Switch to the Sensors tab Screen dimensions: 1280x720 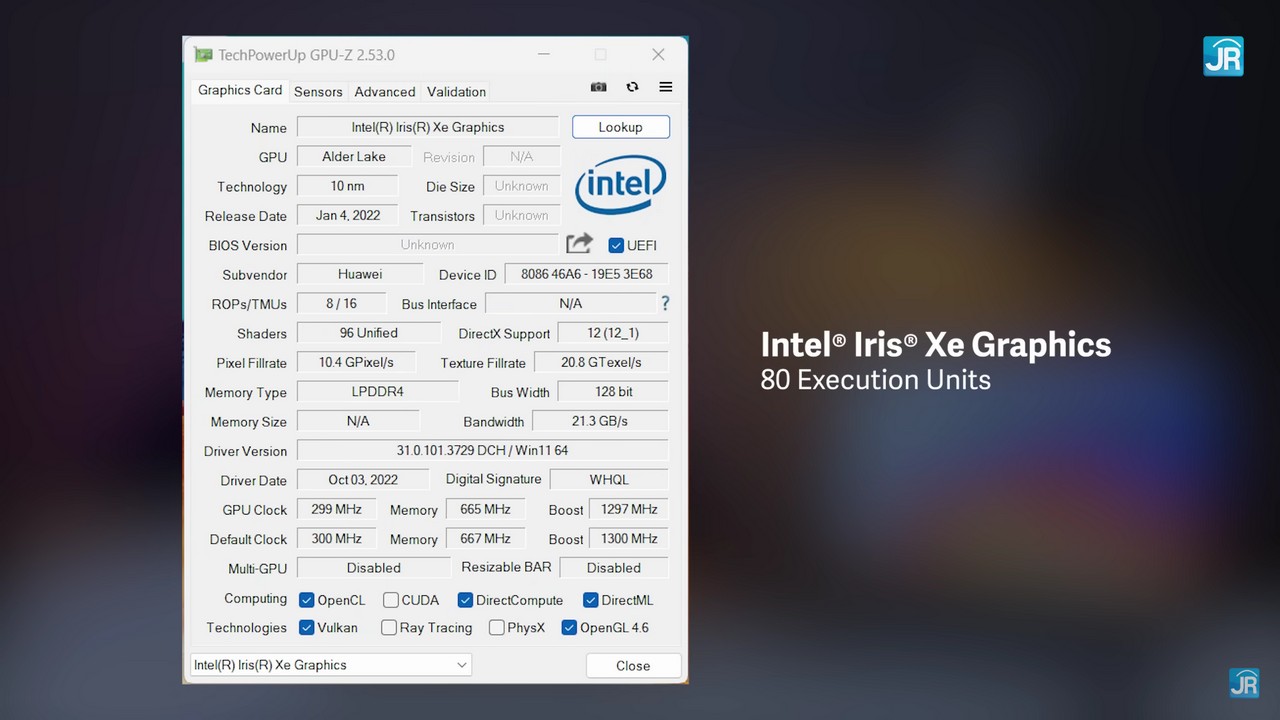(318, 91)
